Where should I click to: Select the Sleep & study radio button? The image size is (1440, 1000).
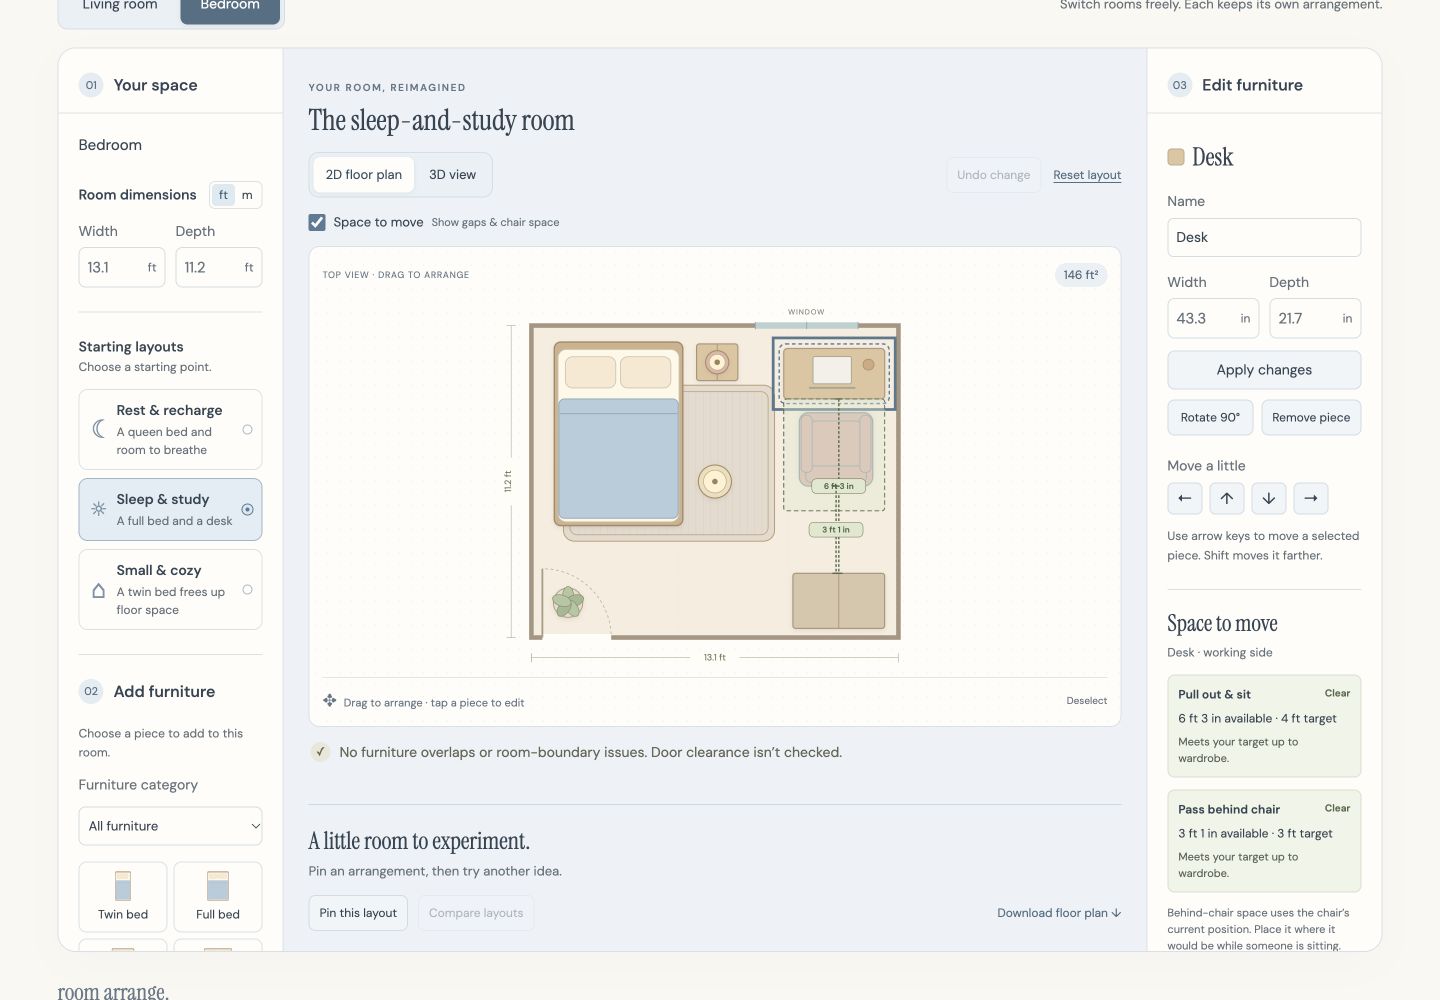(247, 509)
